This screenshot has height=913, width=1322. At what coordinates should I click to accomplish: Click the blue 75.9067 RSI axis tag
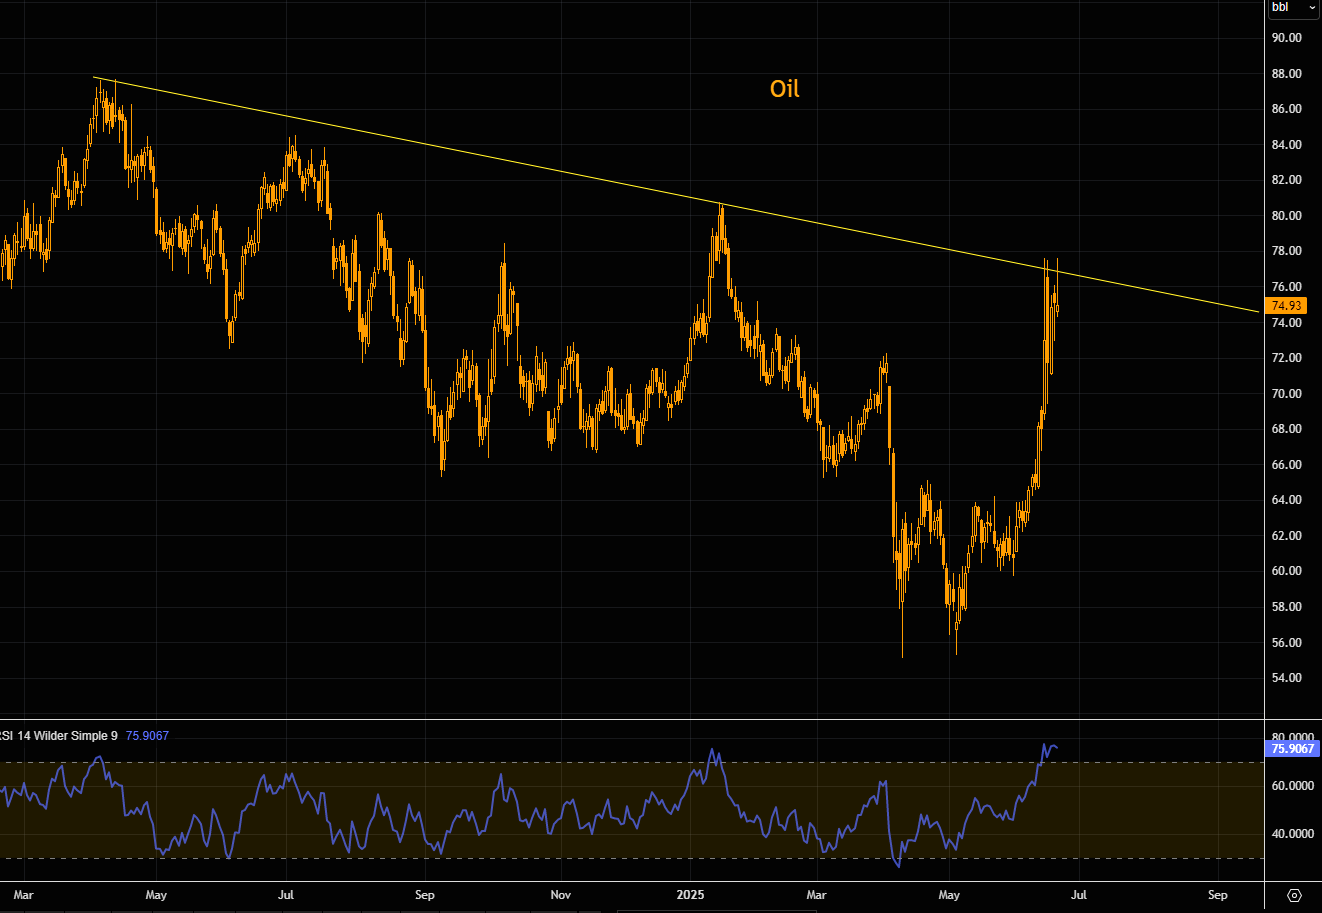tap(1292, 748)
